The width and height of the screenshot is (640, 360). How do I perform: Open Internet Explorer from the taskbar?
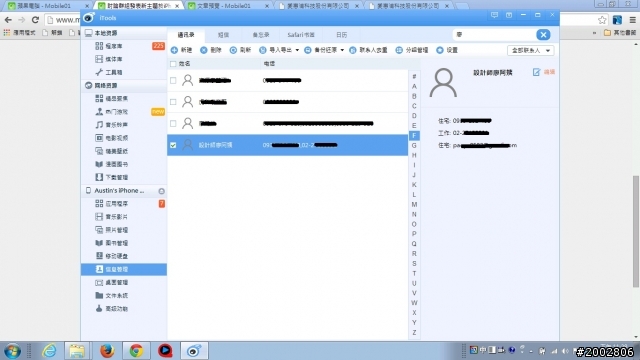pyautogui.click(x=49, y=351)
